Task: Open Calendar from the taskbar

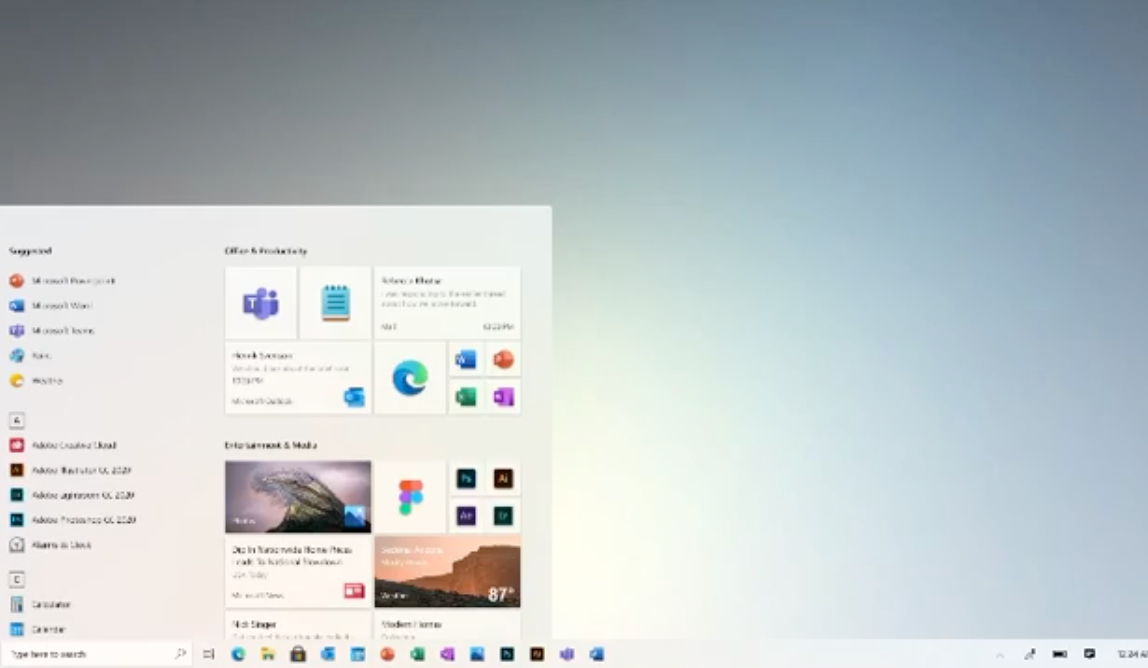Action: pos(357,654)
